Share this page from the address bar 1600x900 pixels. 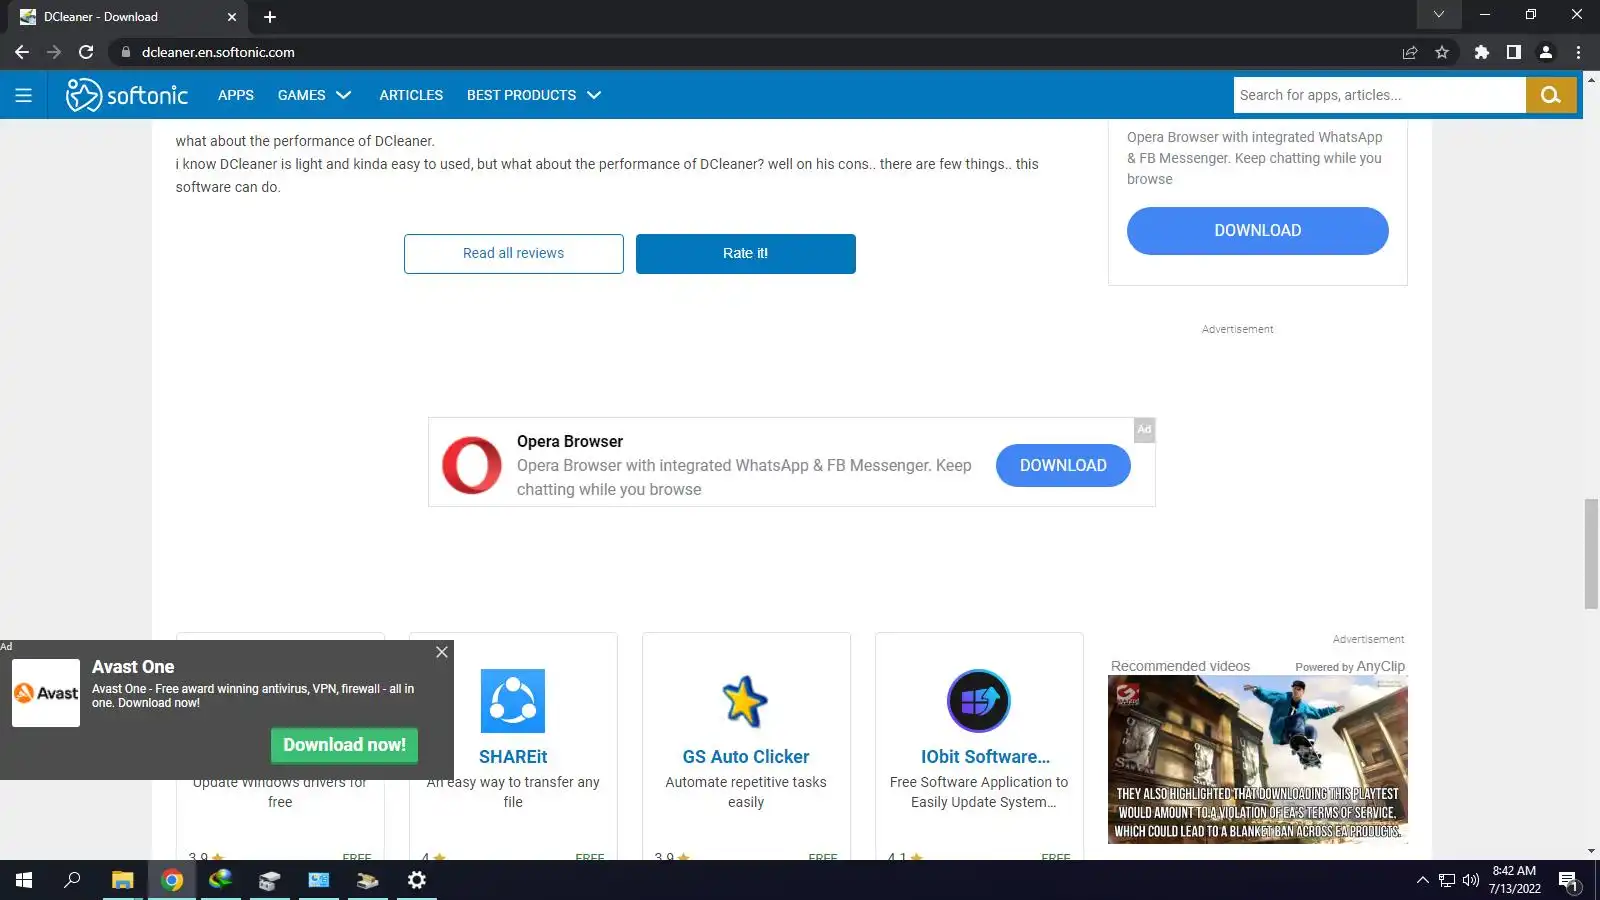tap(1410, 52)
